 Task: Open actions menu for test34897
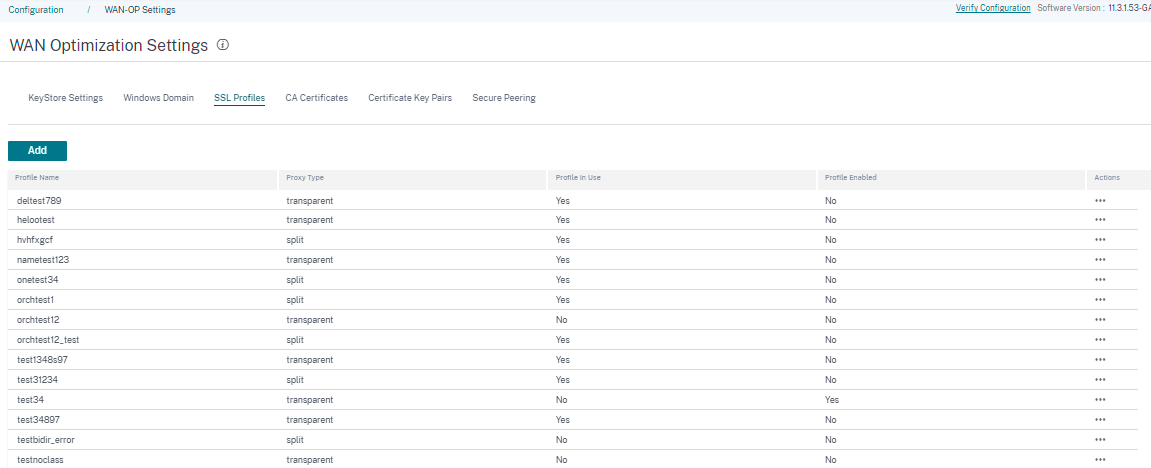point(1100,420)
